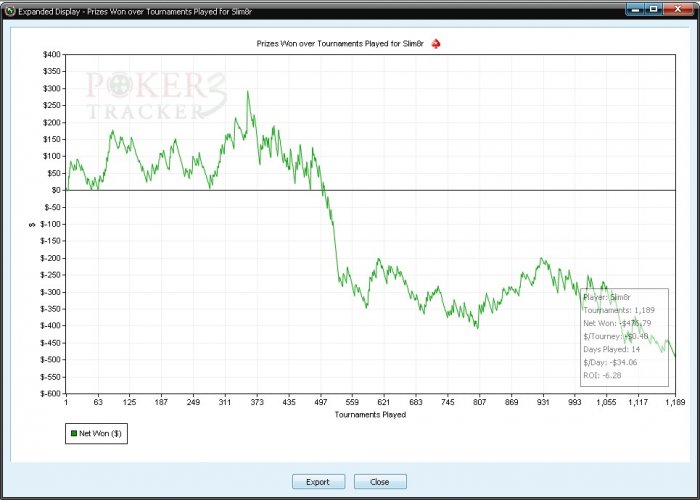The image size is (700, 500).
Task: Click the window's red X close button
Action: click(678, 9)
